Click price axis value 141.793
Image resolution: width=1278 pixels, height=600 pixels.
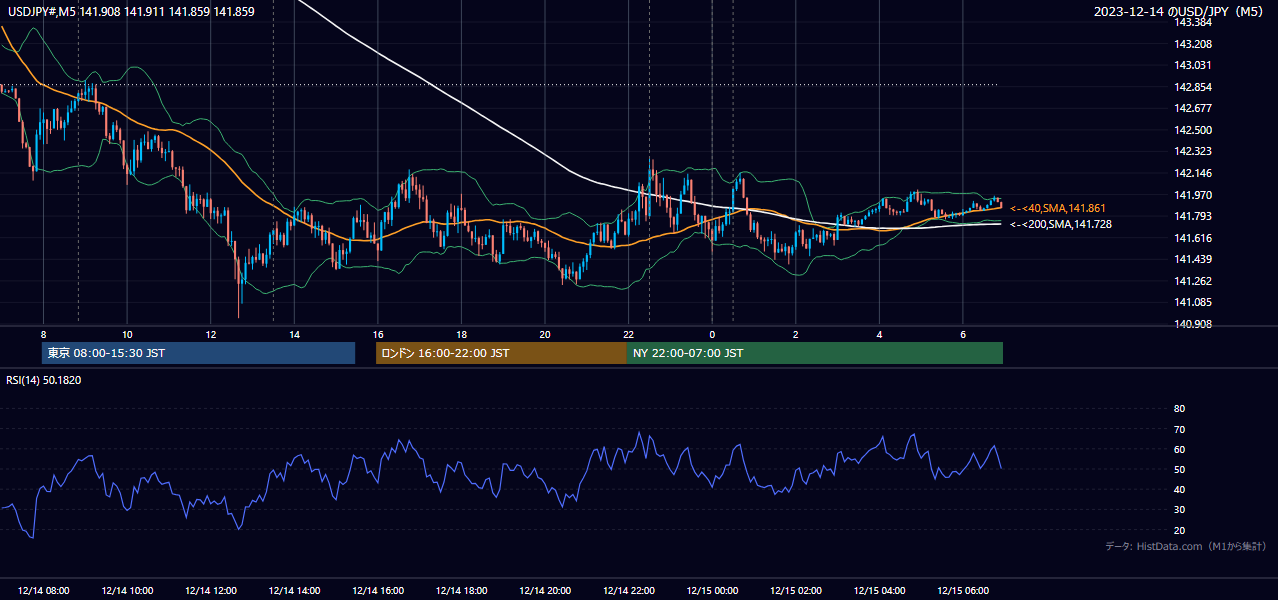click(1192, 216)
